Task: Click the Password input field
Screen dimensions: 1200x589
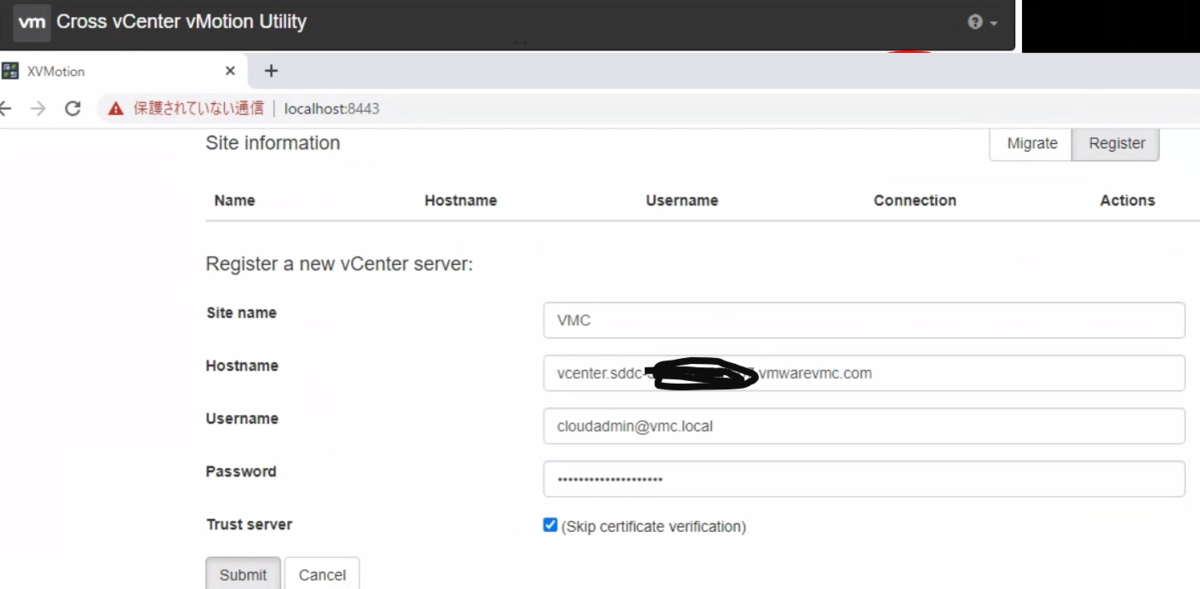Action: click(x=864, y=479)
